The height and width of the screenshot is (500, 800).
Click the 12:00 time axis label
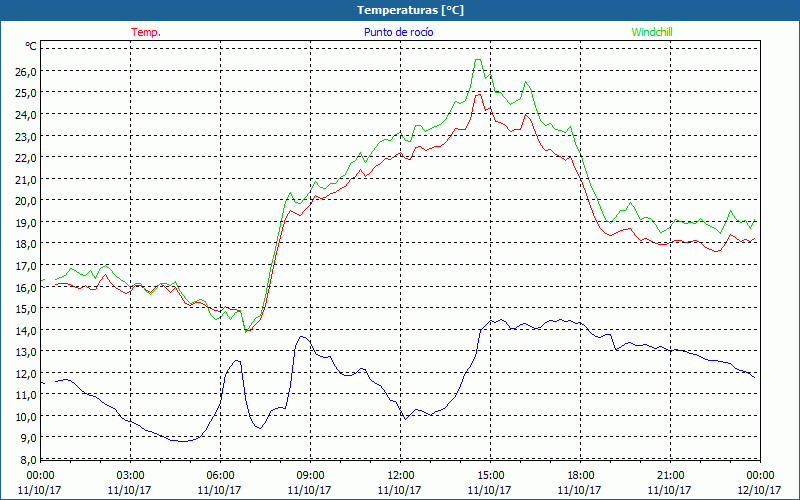point(401,476)
